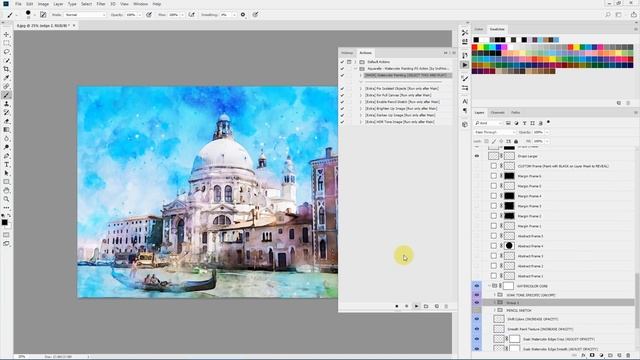Click the Abstract Frame 4 mask thumbnail
Image resolution: width=640 pixels, height=360 pixels.
click(509, 246)
